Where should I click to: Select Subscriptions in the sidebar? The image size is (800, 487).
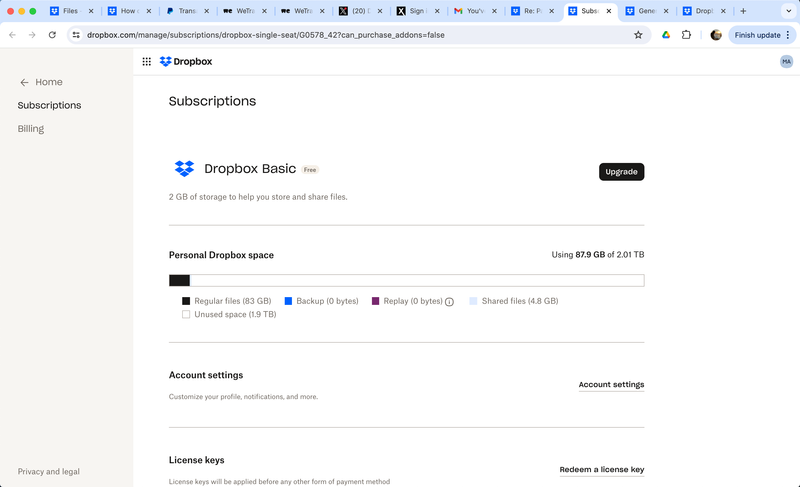tap(49, 106)
